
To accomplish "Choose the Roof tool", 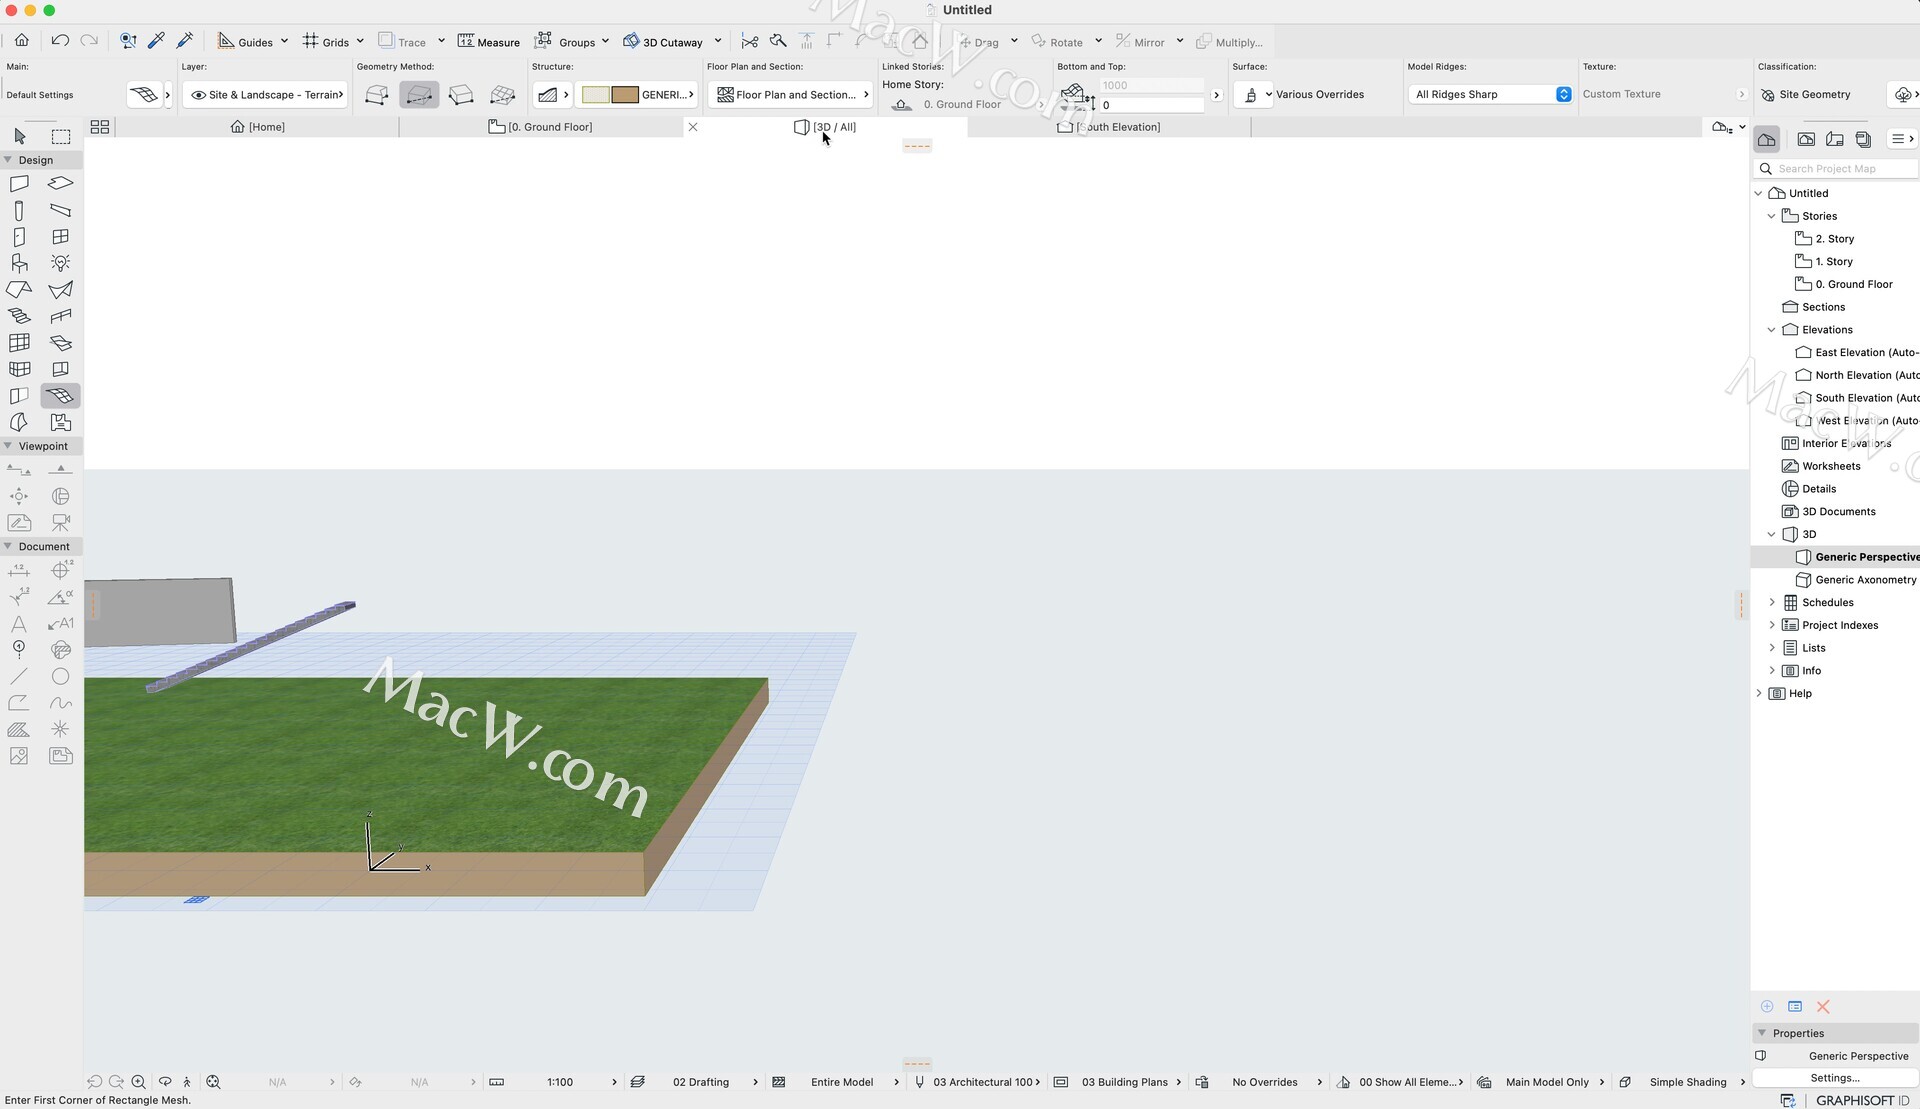I will (x=19, y=290).
